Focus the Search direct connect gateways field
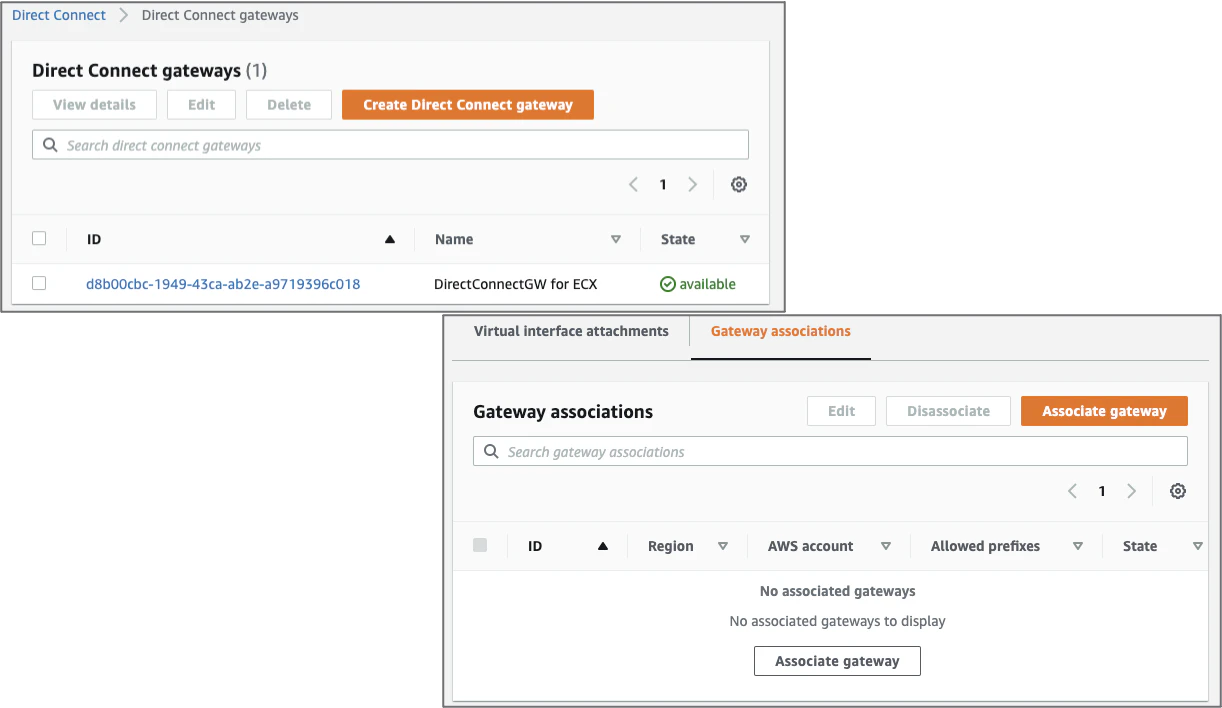 pyautogui.click(x=390, y=145)
